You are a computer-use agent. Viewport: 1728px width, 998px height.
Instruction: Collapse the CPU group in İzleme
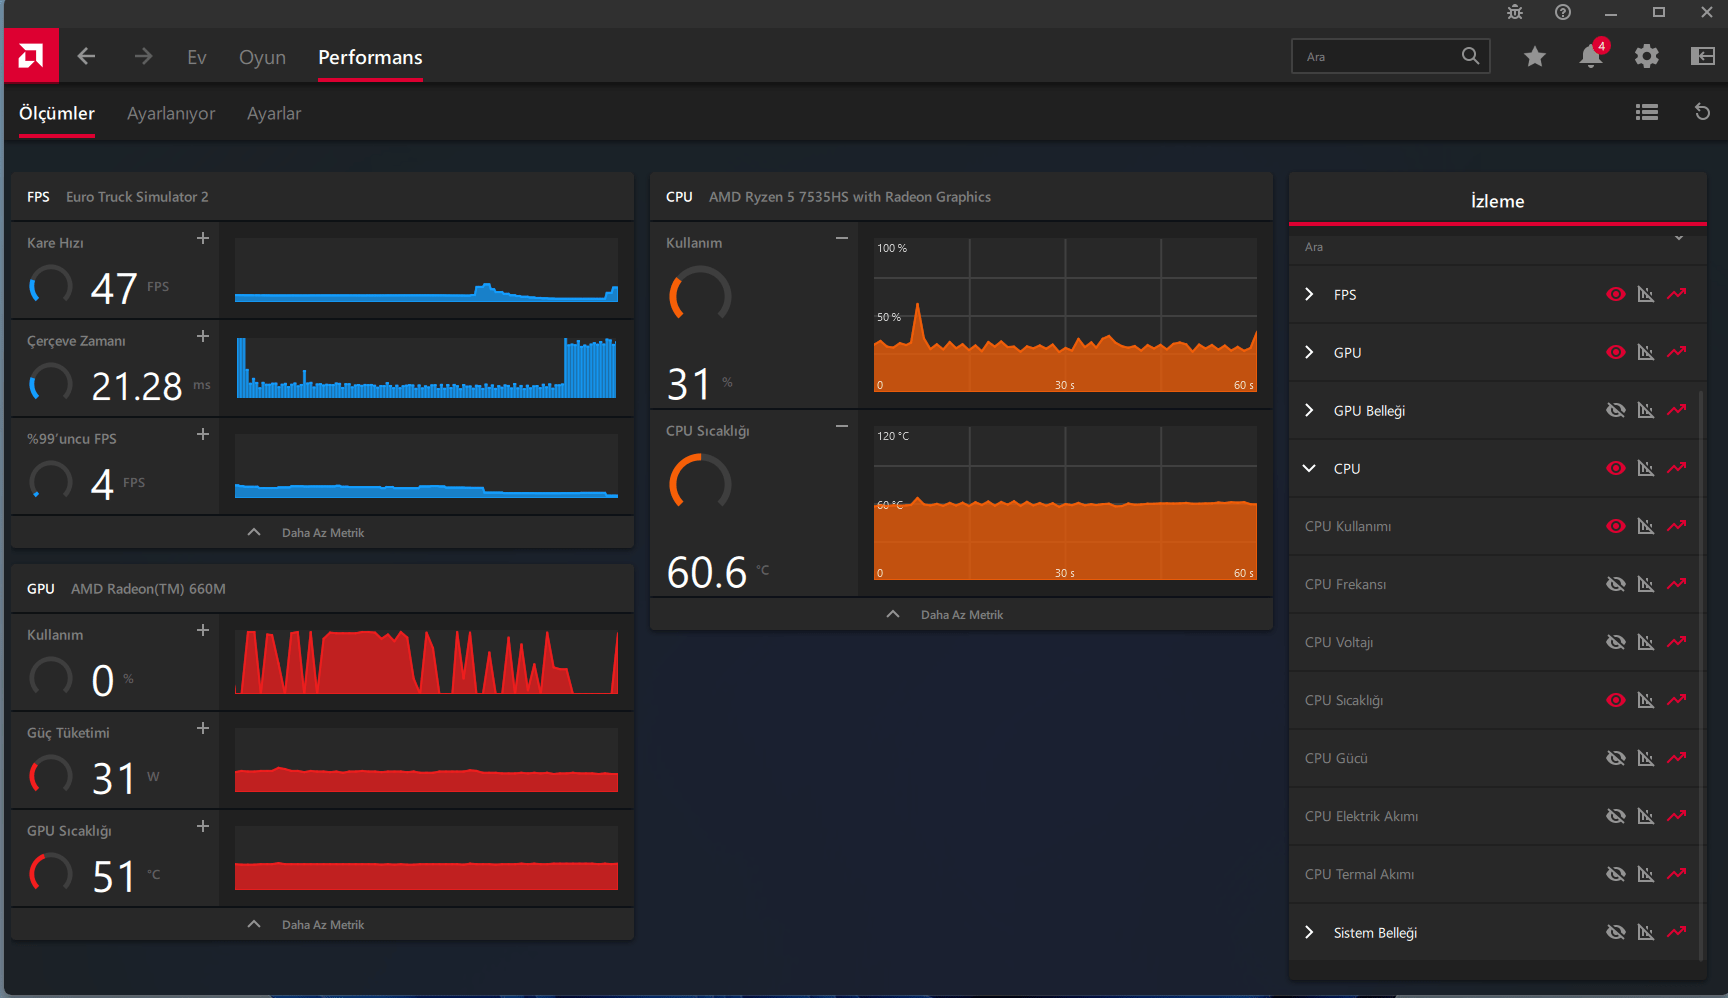click(x=1309, y=468)
